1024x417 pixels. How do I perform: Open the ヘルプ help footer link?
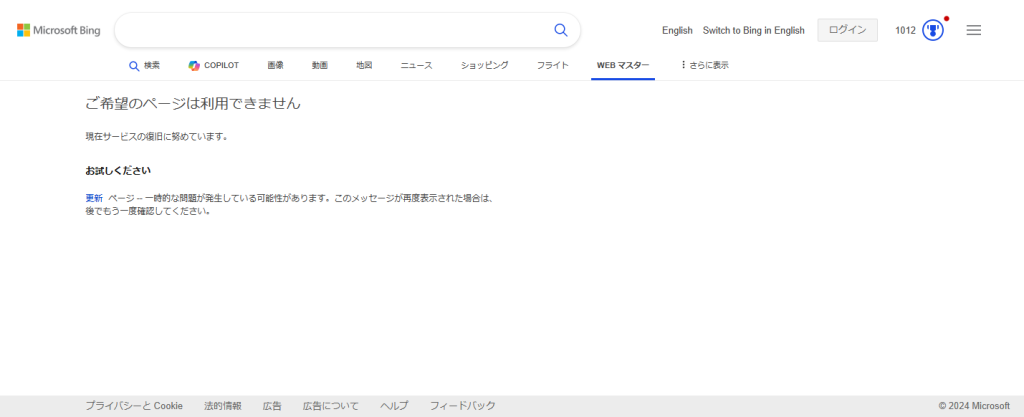point(394,406)
